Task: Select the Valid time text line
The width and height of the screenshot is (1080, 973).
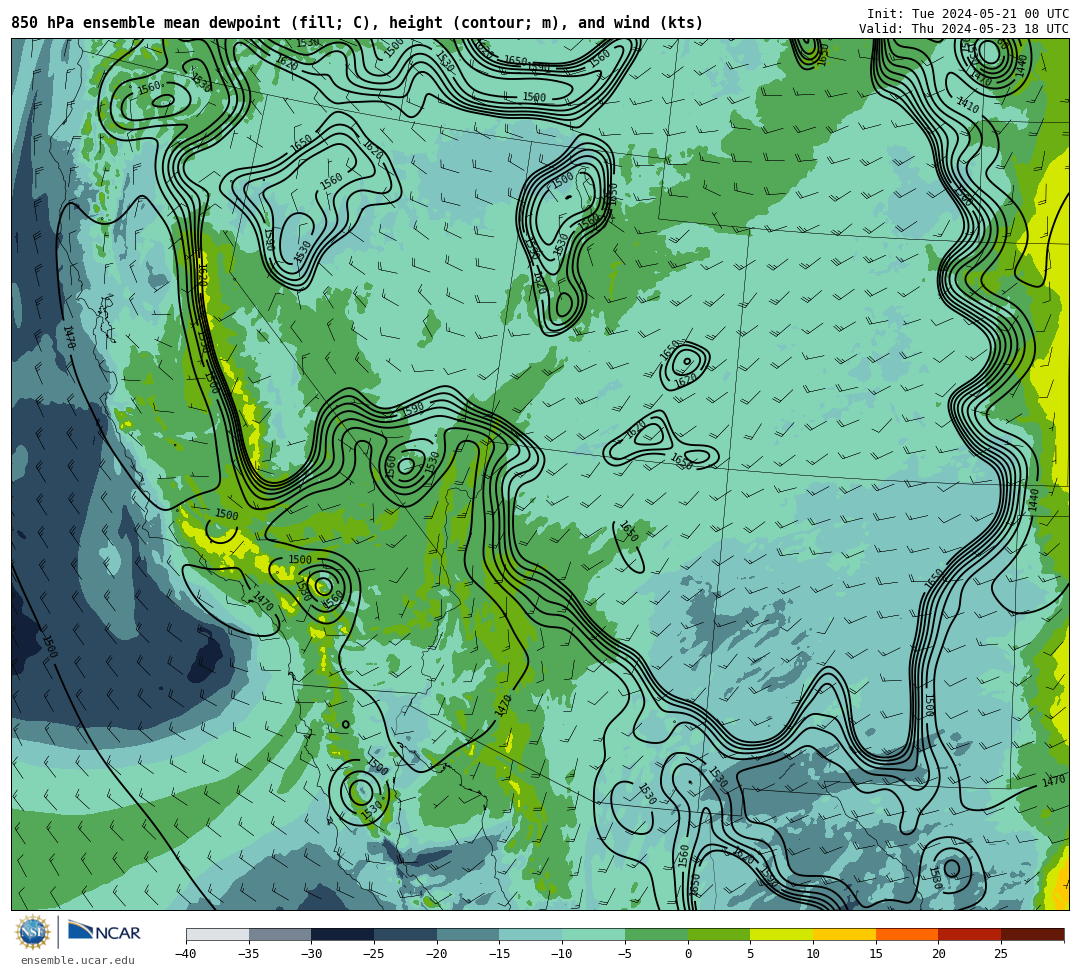Action: click(x=964, y=29)
